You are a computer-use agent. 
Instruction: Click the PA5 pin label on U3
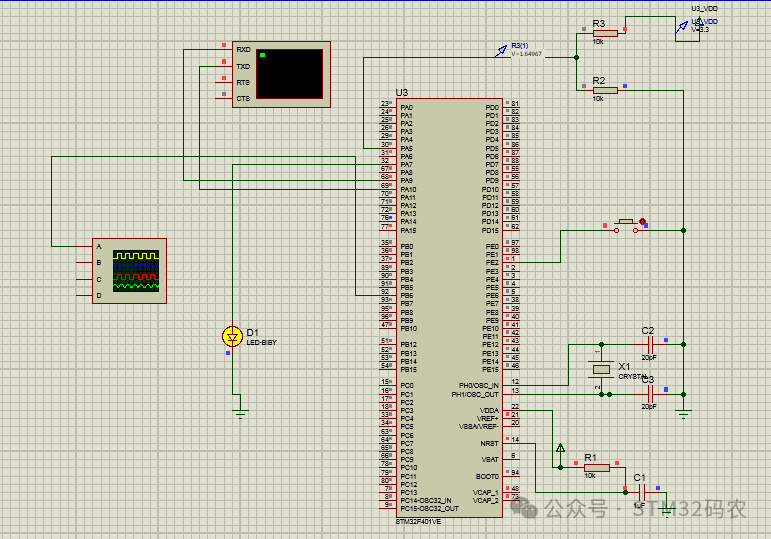[406, 149]
